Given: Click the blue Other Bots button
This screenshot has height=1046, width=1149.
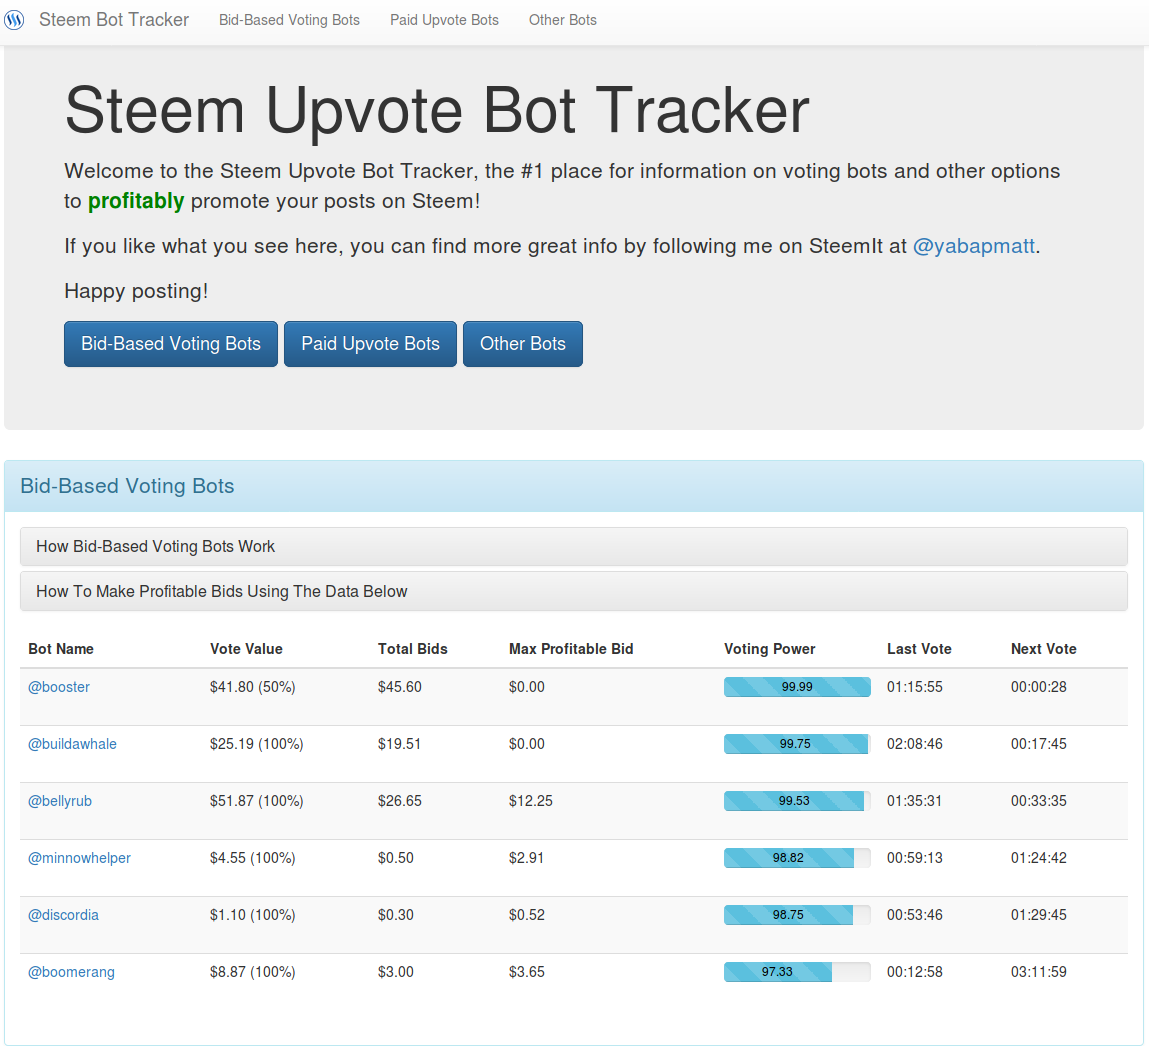Looking at the screenshot, I should point(522,344).
